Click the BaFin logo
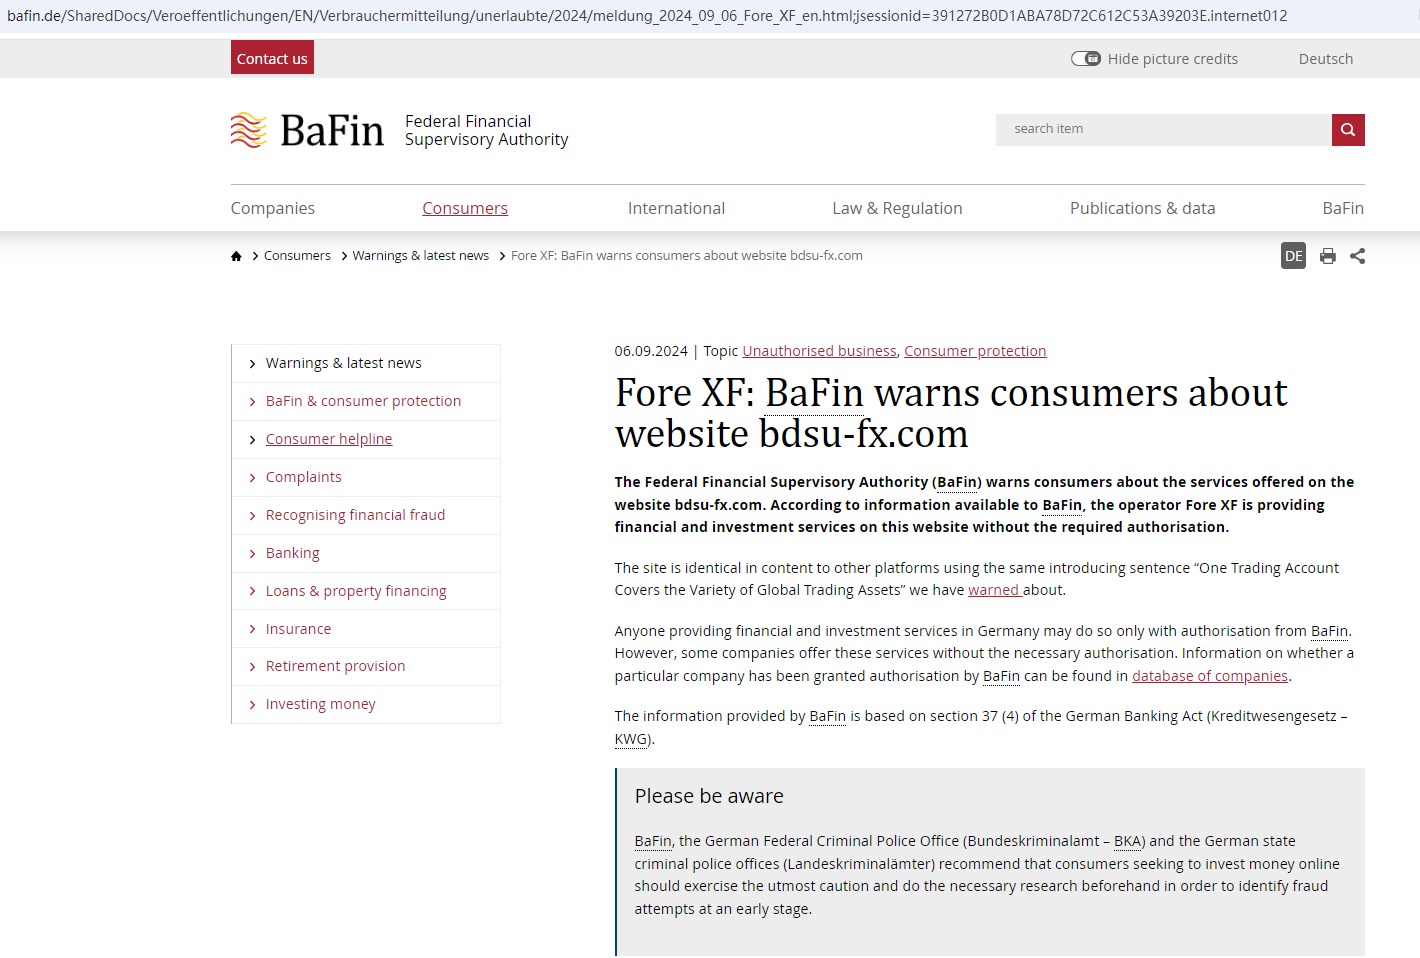 [307, 130]
